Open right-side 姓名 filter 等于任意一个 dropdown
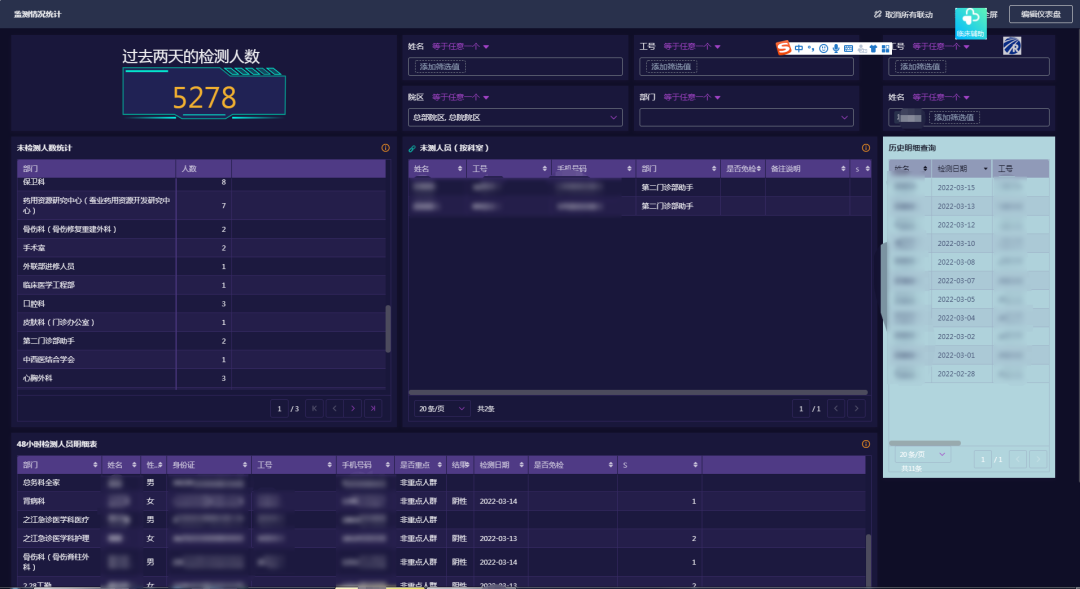 pyautogui.click(x=941, y=98)
